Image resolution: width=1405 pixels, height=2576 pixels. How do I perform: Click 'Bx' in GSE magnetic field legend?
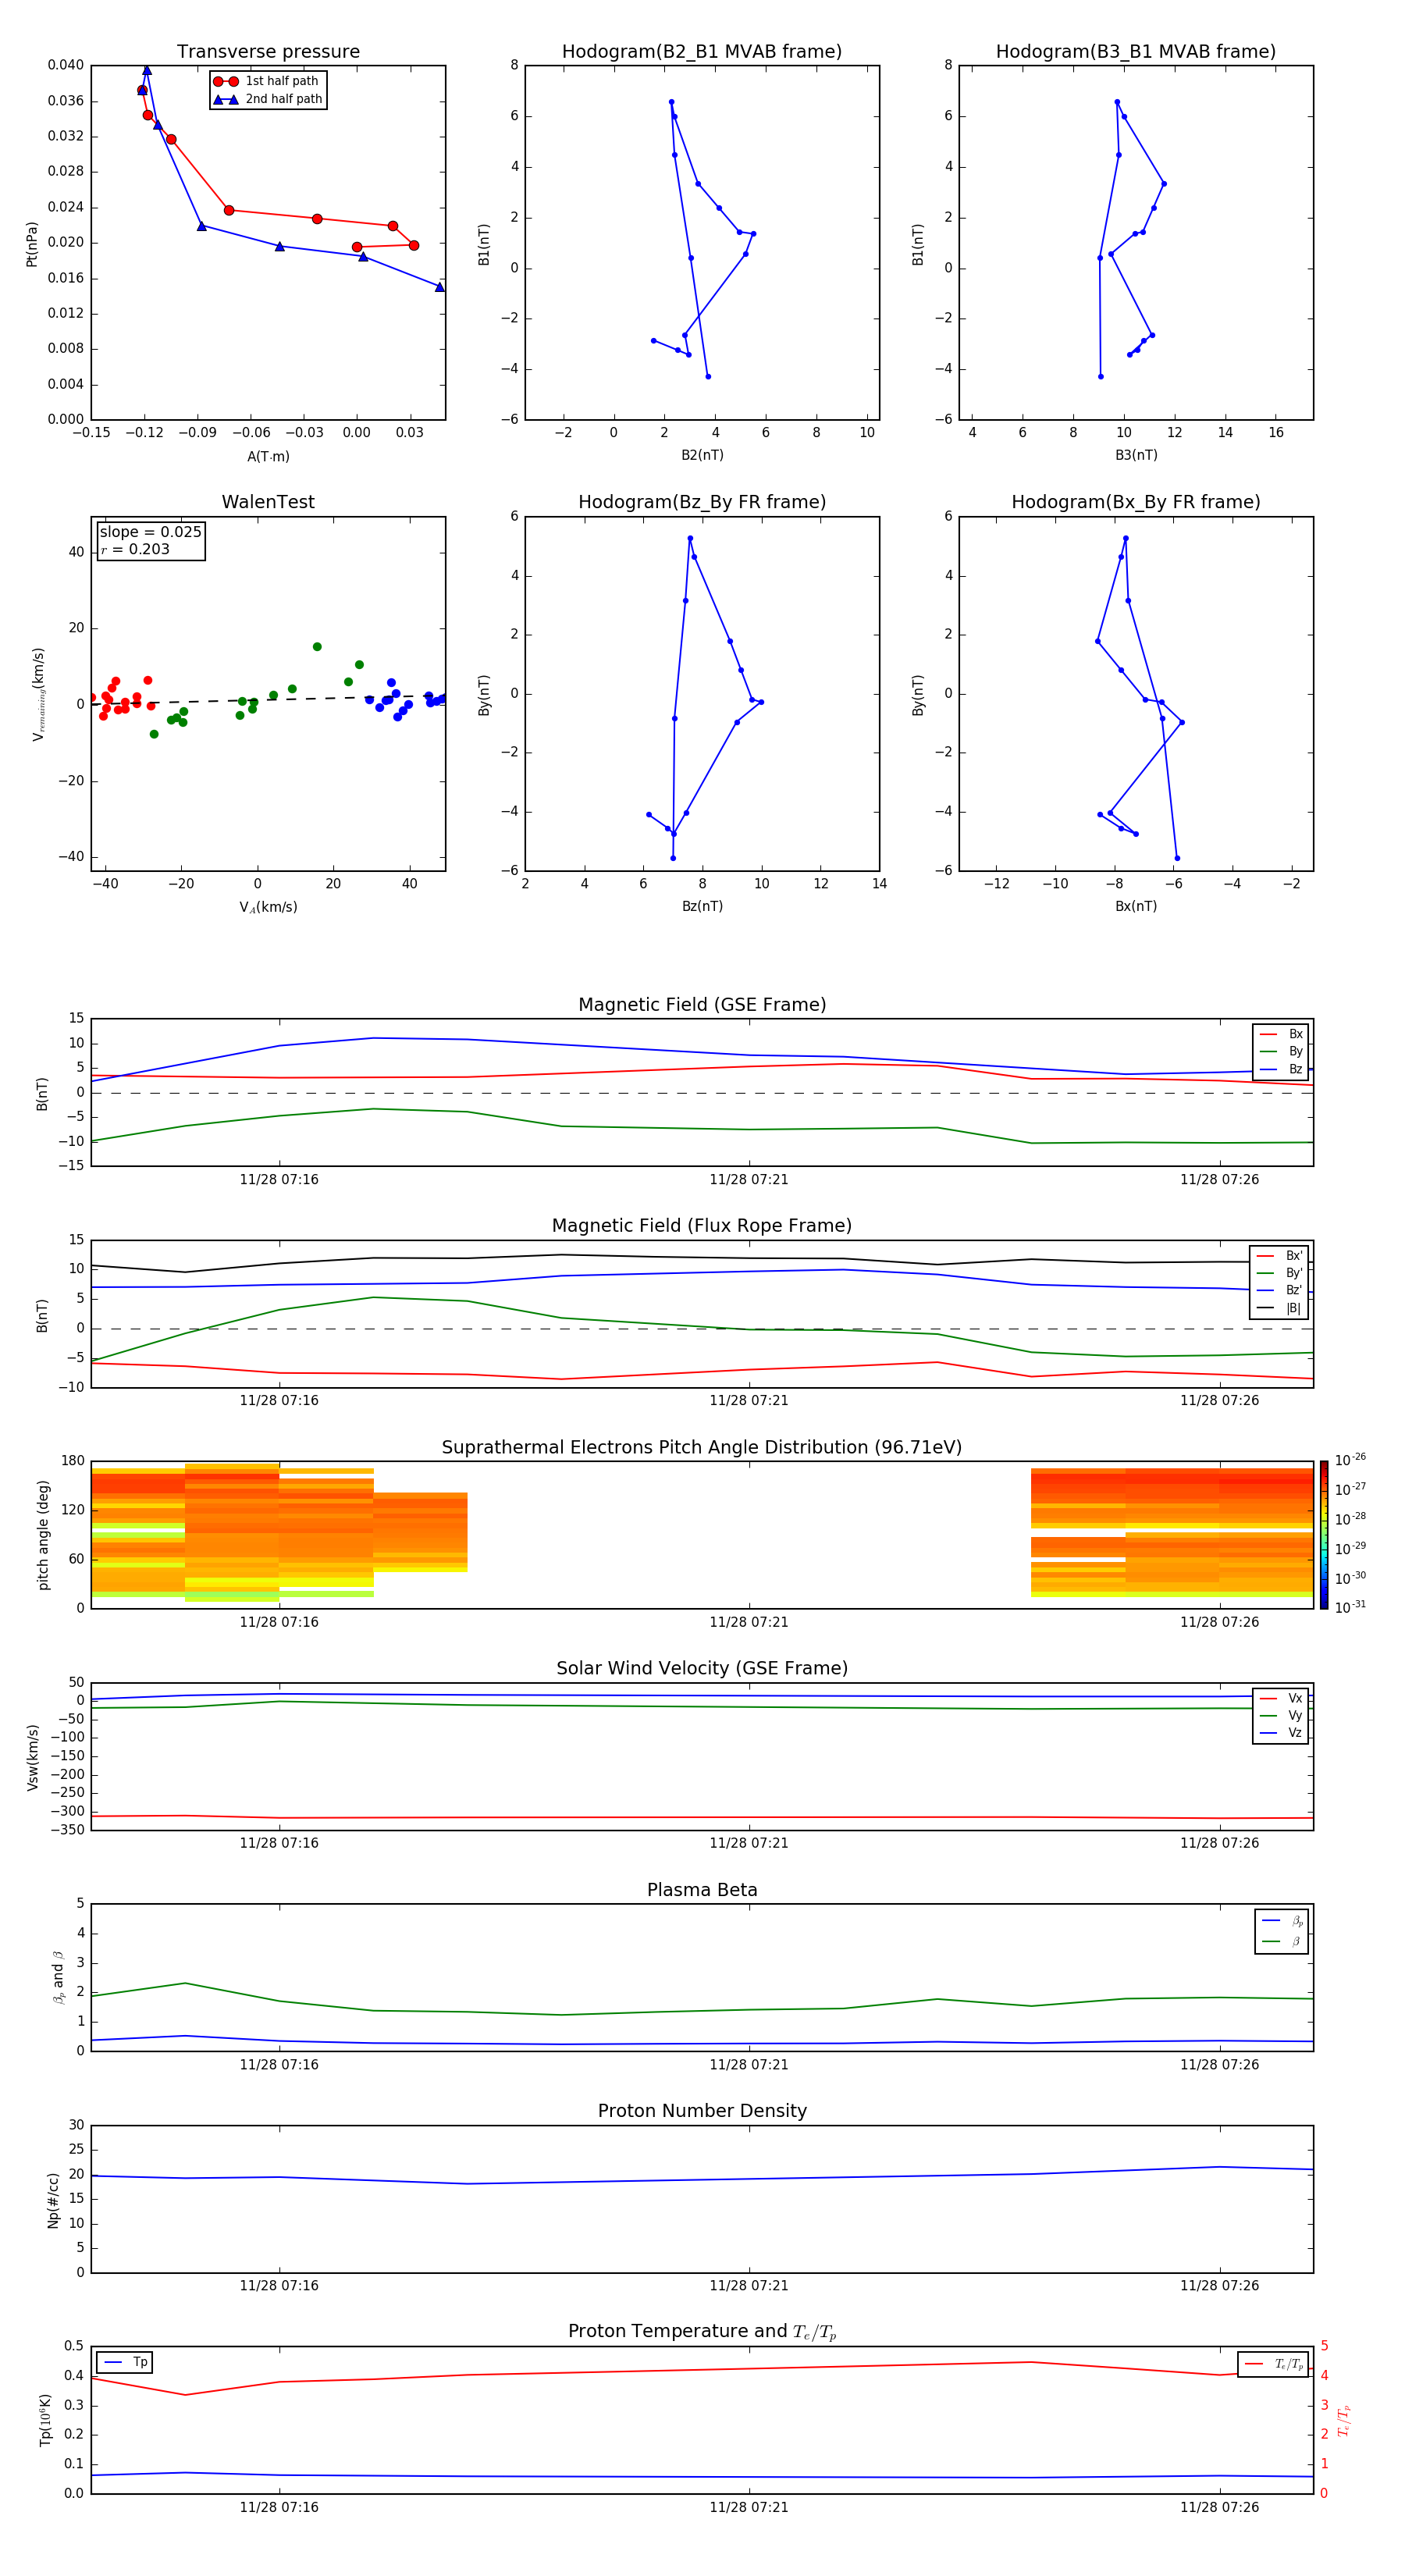(x=1281, y=1034)
